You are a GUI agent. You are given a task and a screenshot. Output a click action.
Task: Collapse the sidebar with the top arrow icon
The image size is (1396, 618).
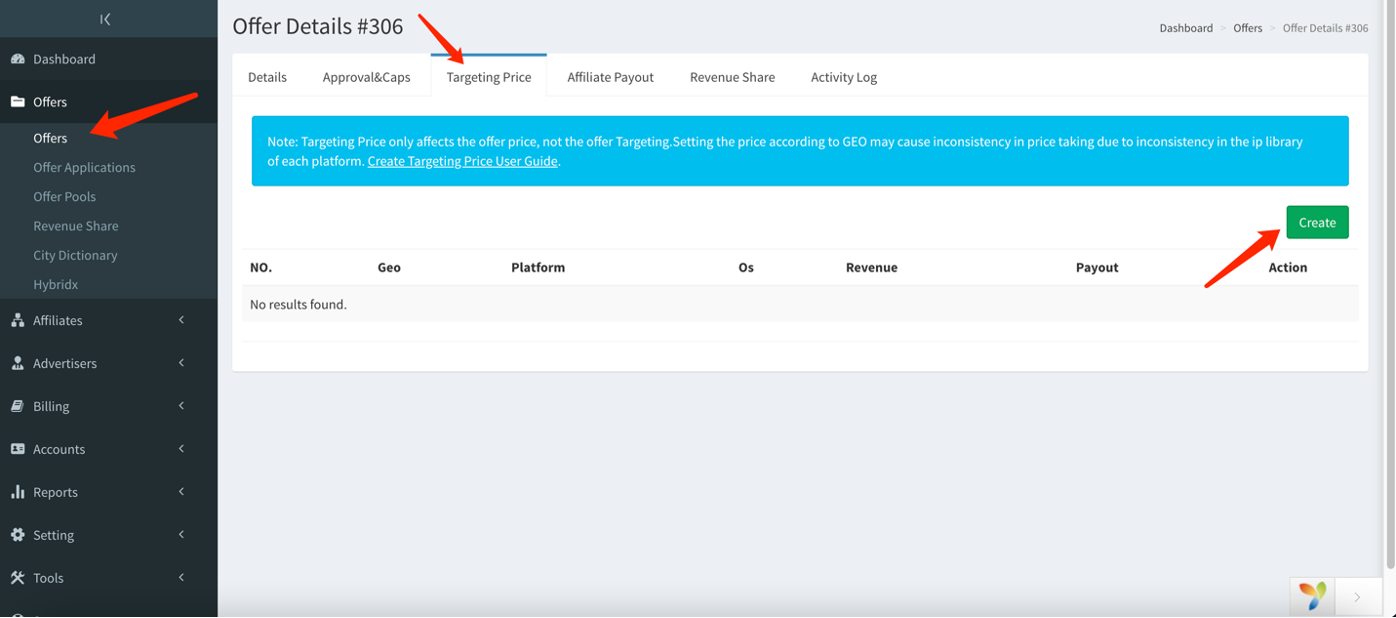click(105, 19)
